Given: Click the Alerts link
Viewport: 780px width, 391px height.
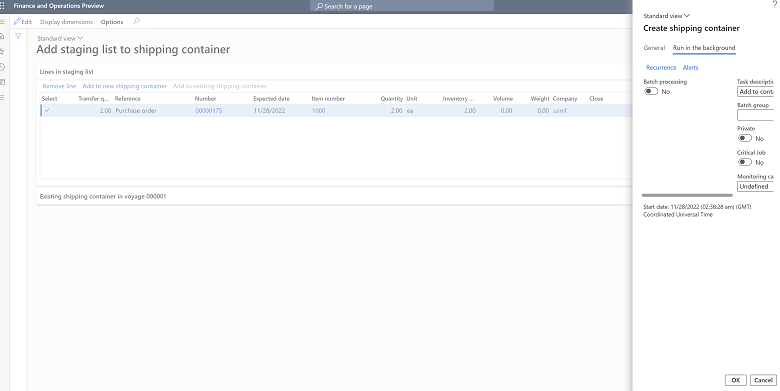Looking at the screenshot, I should click(x=690, y=68).
